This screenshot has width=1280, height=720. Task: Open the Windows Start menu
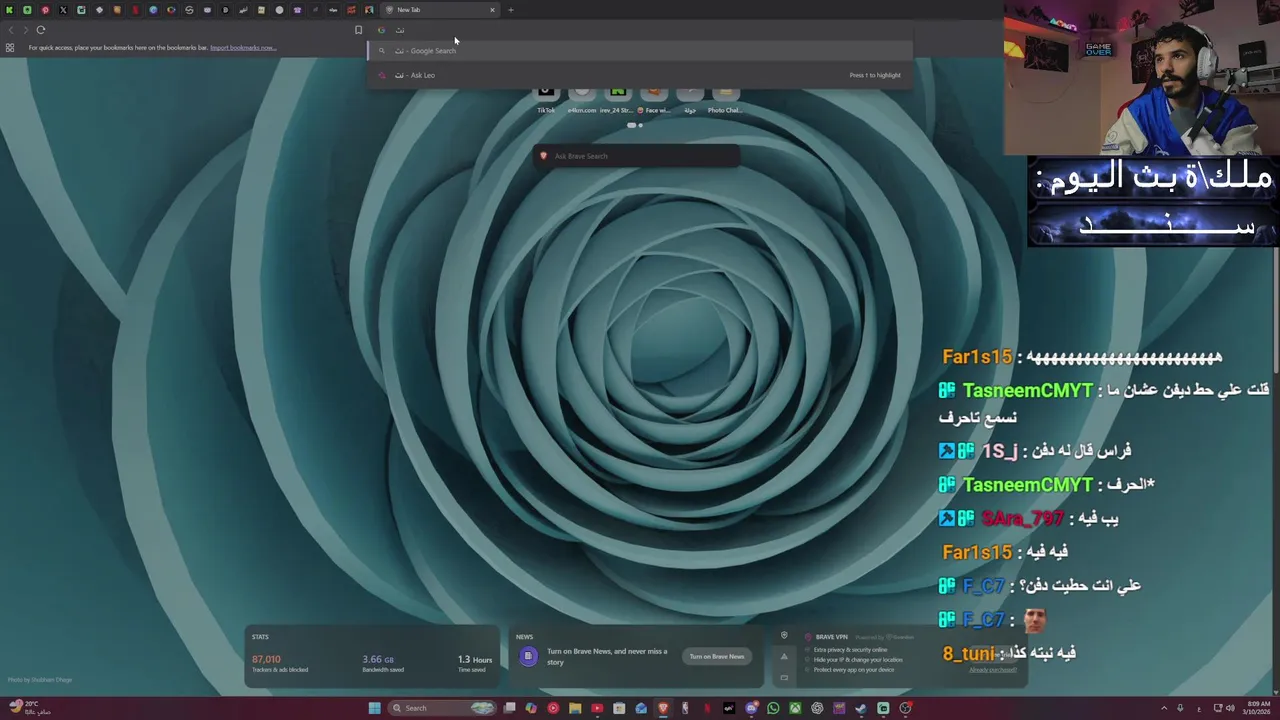tap(374, 708)
